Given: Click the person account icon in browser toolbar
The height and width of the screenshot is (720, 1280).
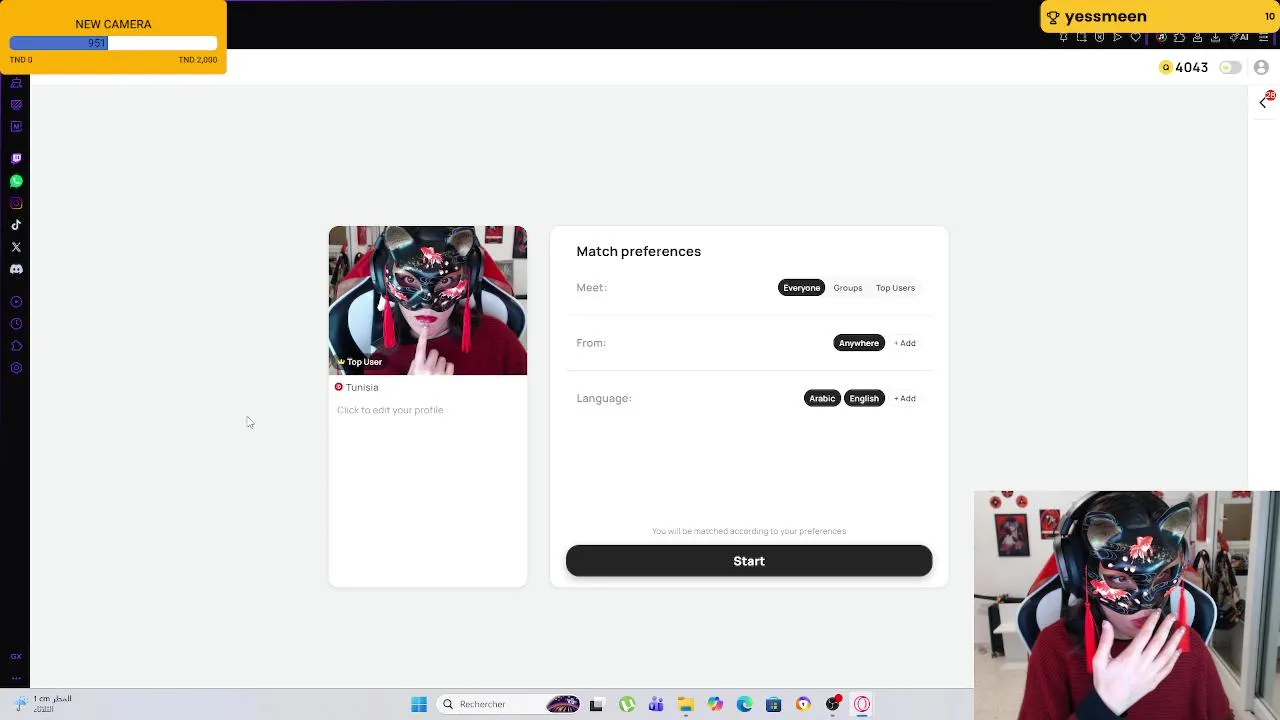Looking at the screenshot, I should [x=1197, y=37].
